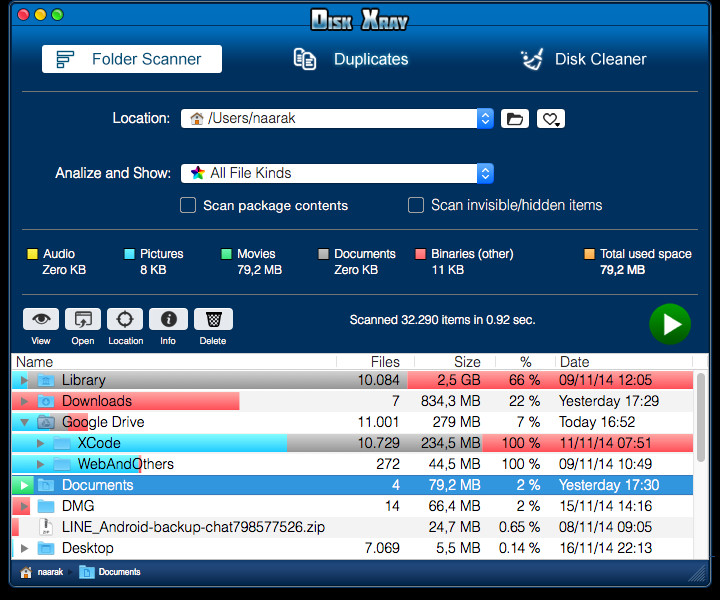Viewport: 720px width, 600px height.
Task: Switch to Folder Scanner tab
Action: [132, 59]
